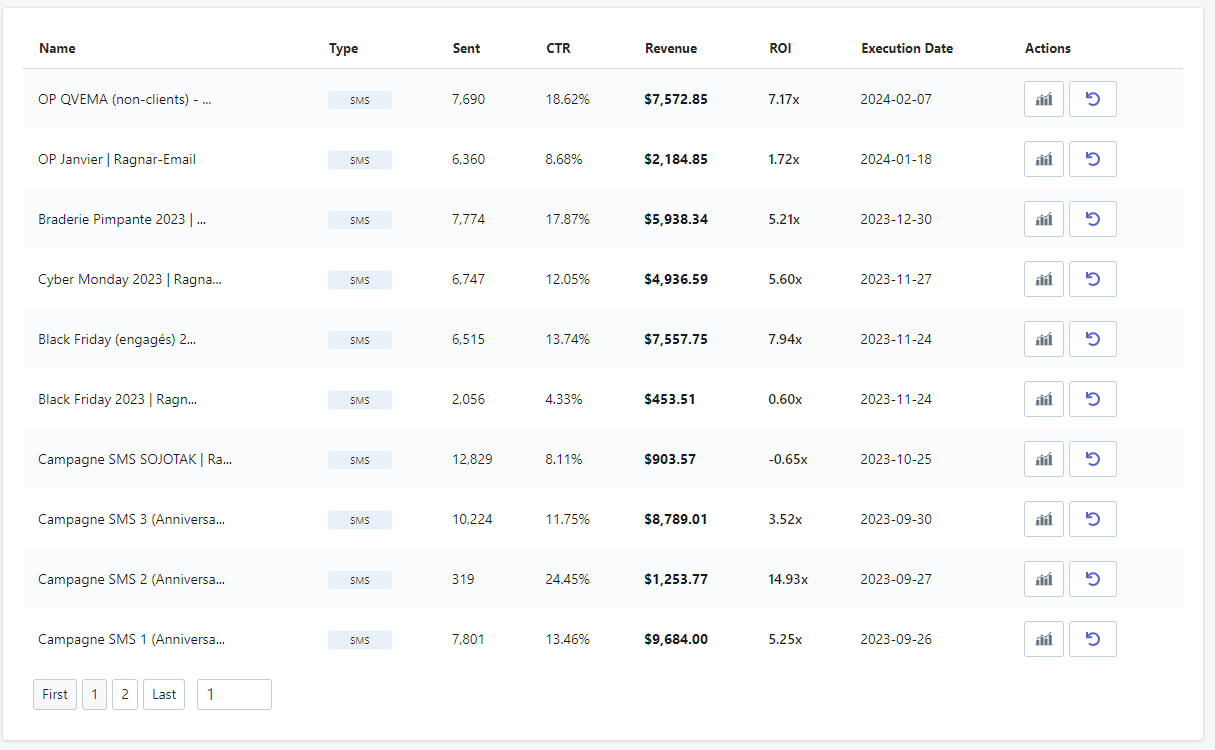This screenshot has width=1215, height=750.
Task: Click Campagne SMS 2 (Anniversa... name
Action: tap(132, 579)
